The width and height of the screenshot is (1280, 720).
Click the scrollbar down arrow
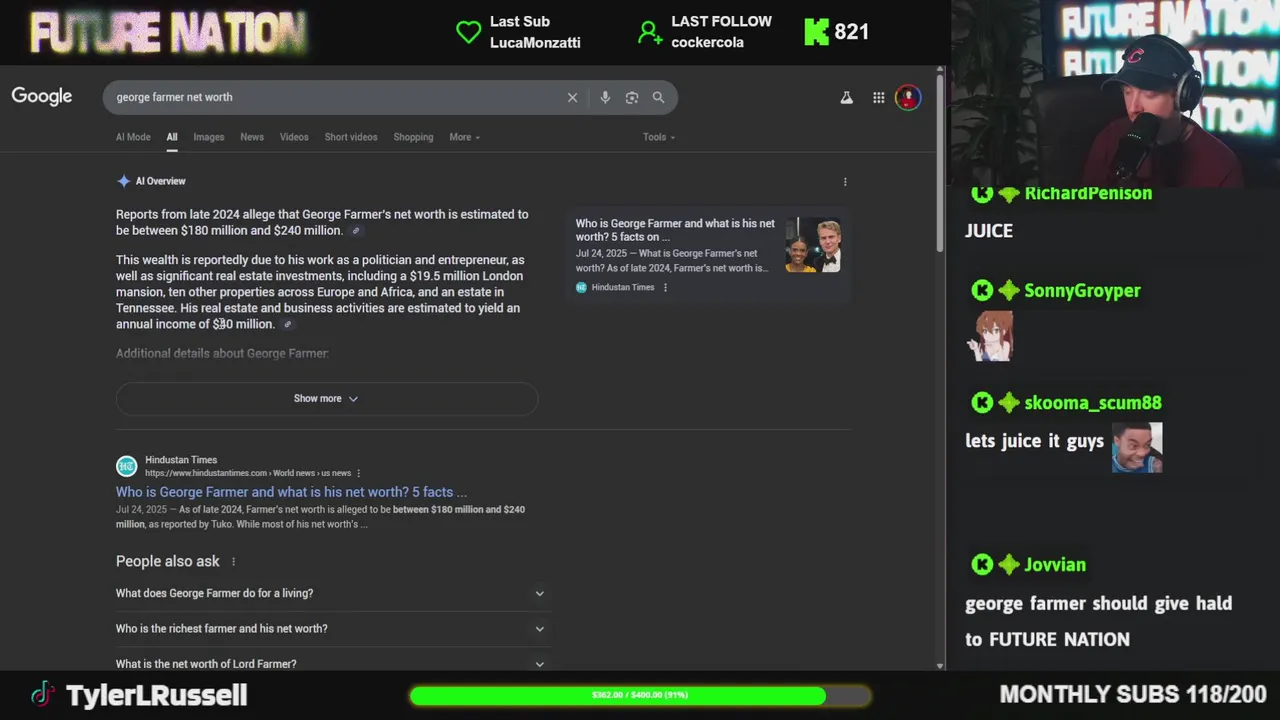pyautogui.click(x=940, y=665)
